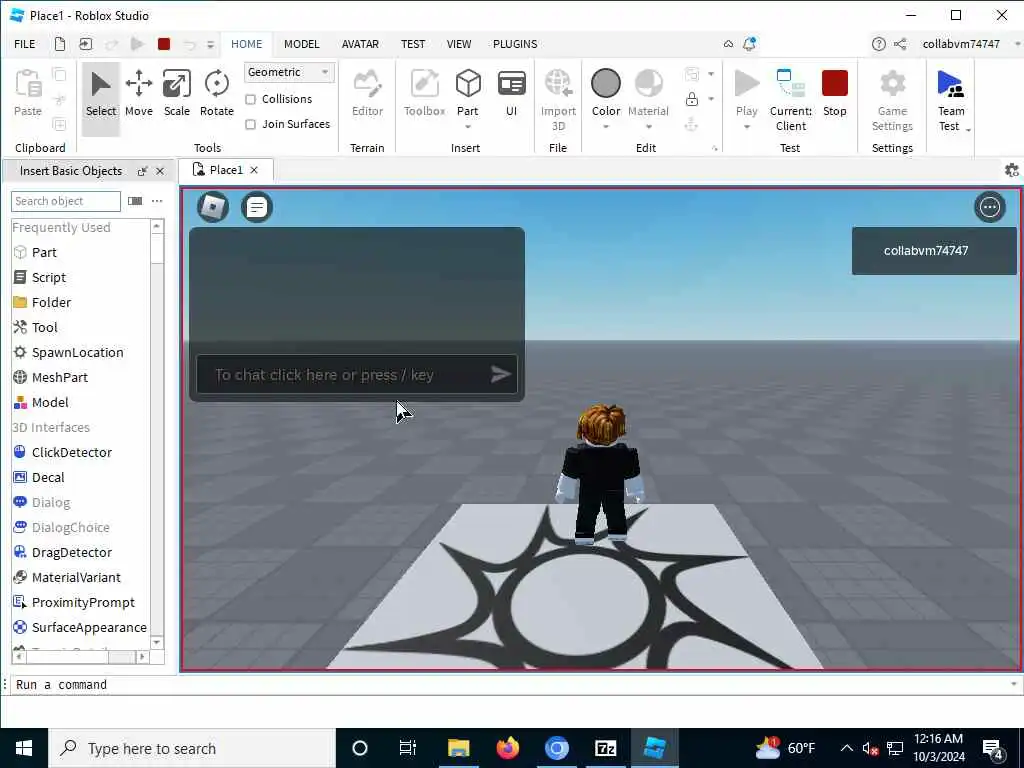The image size is (1024, 768).
Task: Choose the Move tool
Action: point(138,94)
